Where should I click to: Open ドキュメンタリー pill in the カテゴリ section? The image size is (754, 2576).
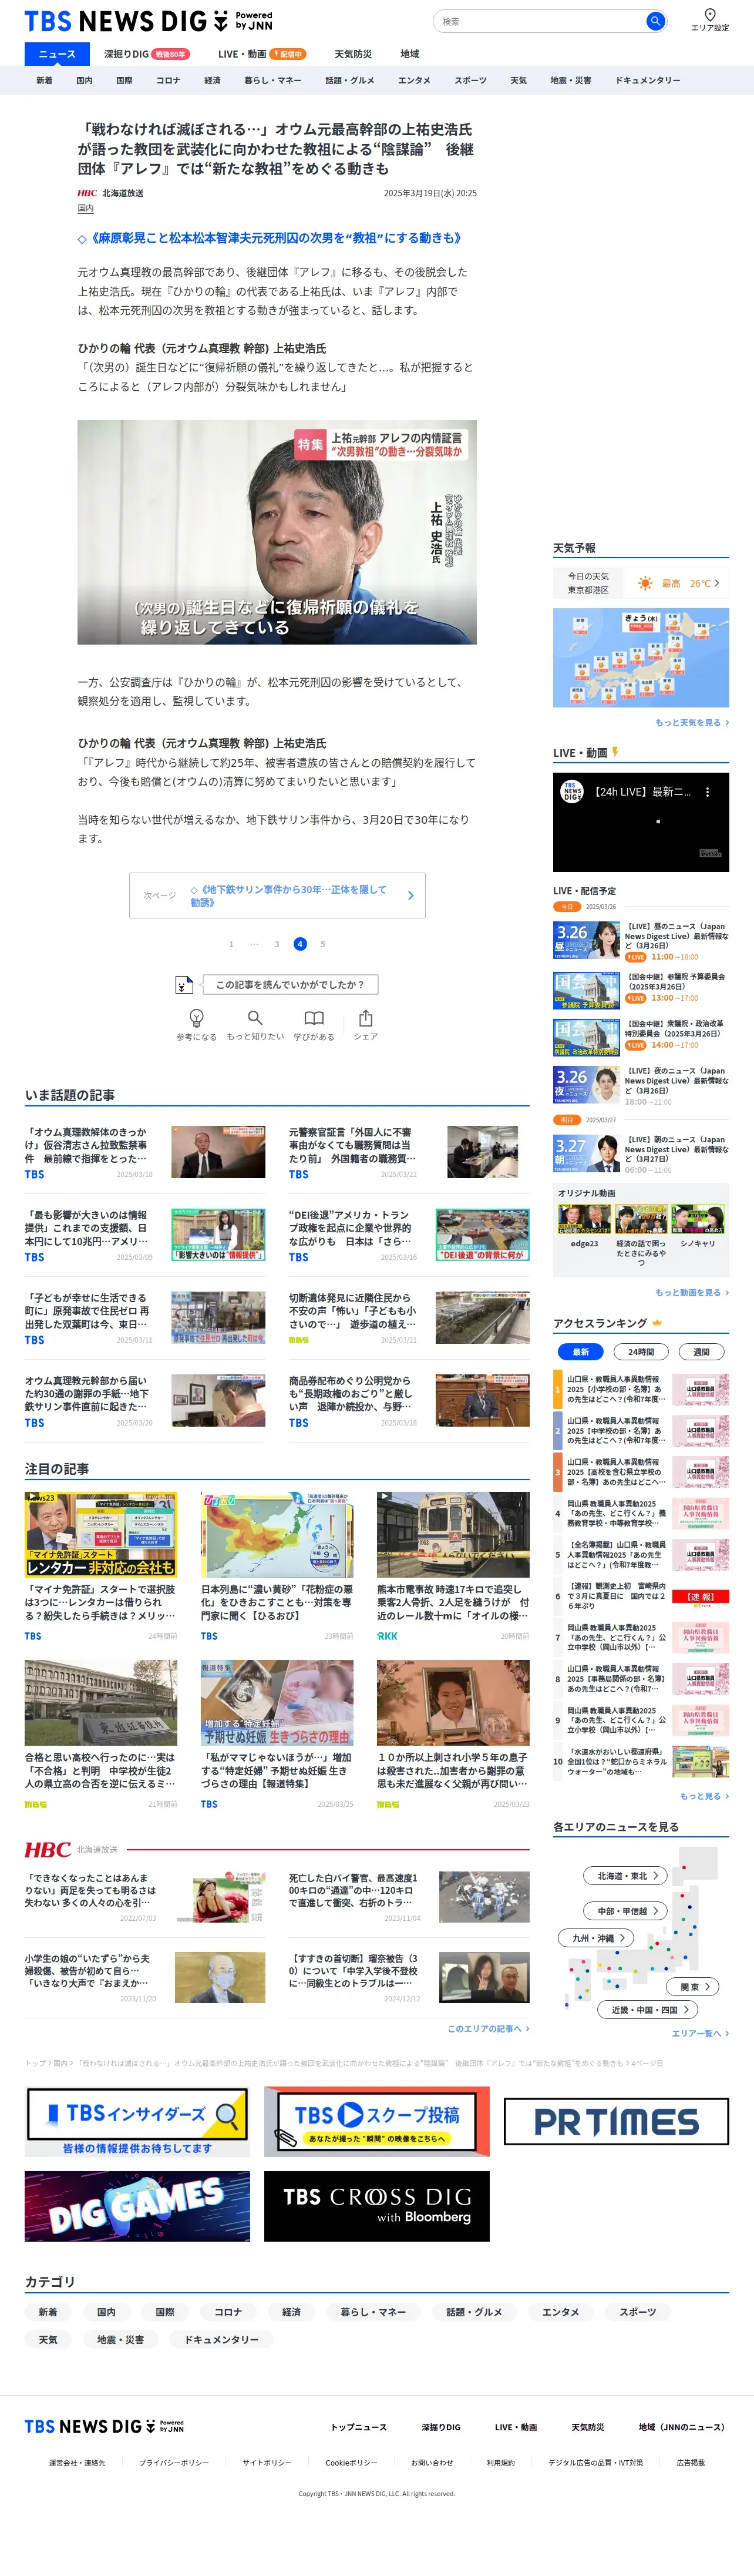[x=221, y=2340]
